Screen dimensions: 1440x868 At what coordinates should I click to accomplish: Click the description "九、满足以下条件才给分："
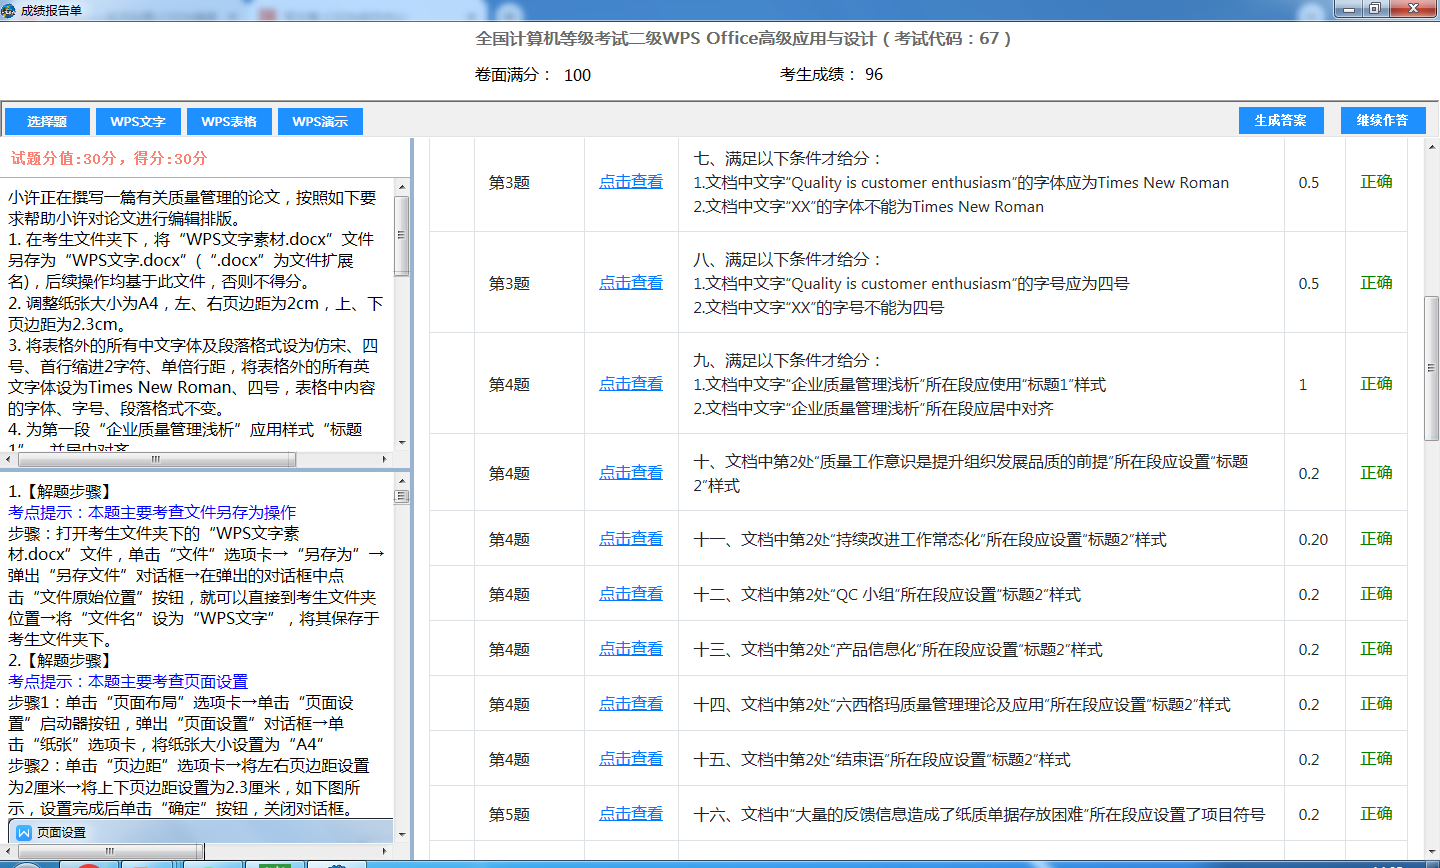(x=788, y=360)
